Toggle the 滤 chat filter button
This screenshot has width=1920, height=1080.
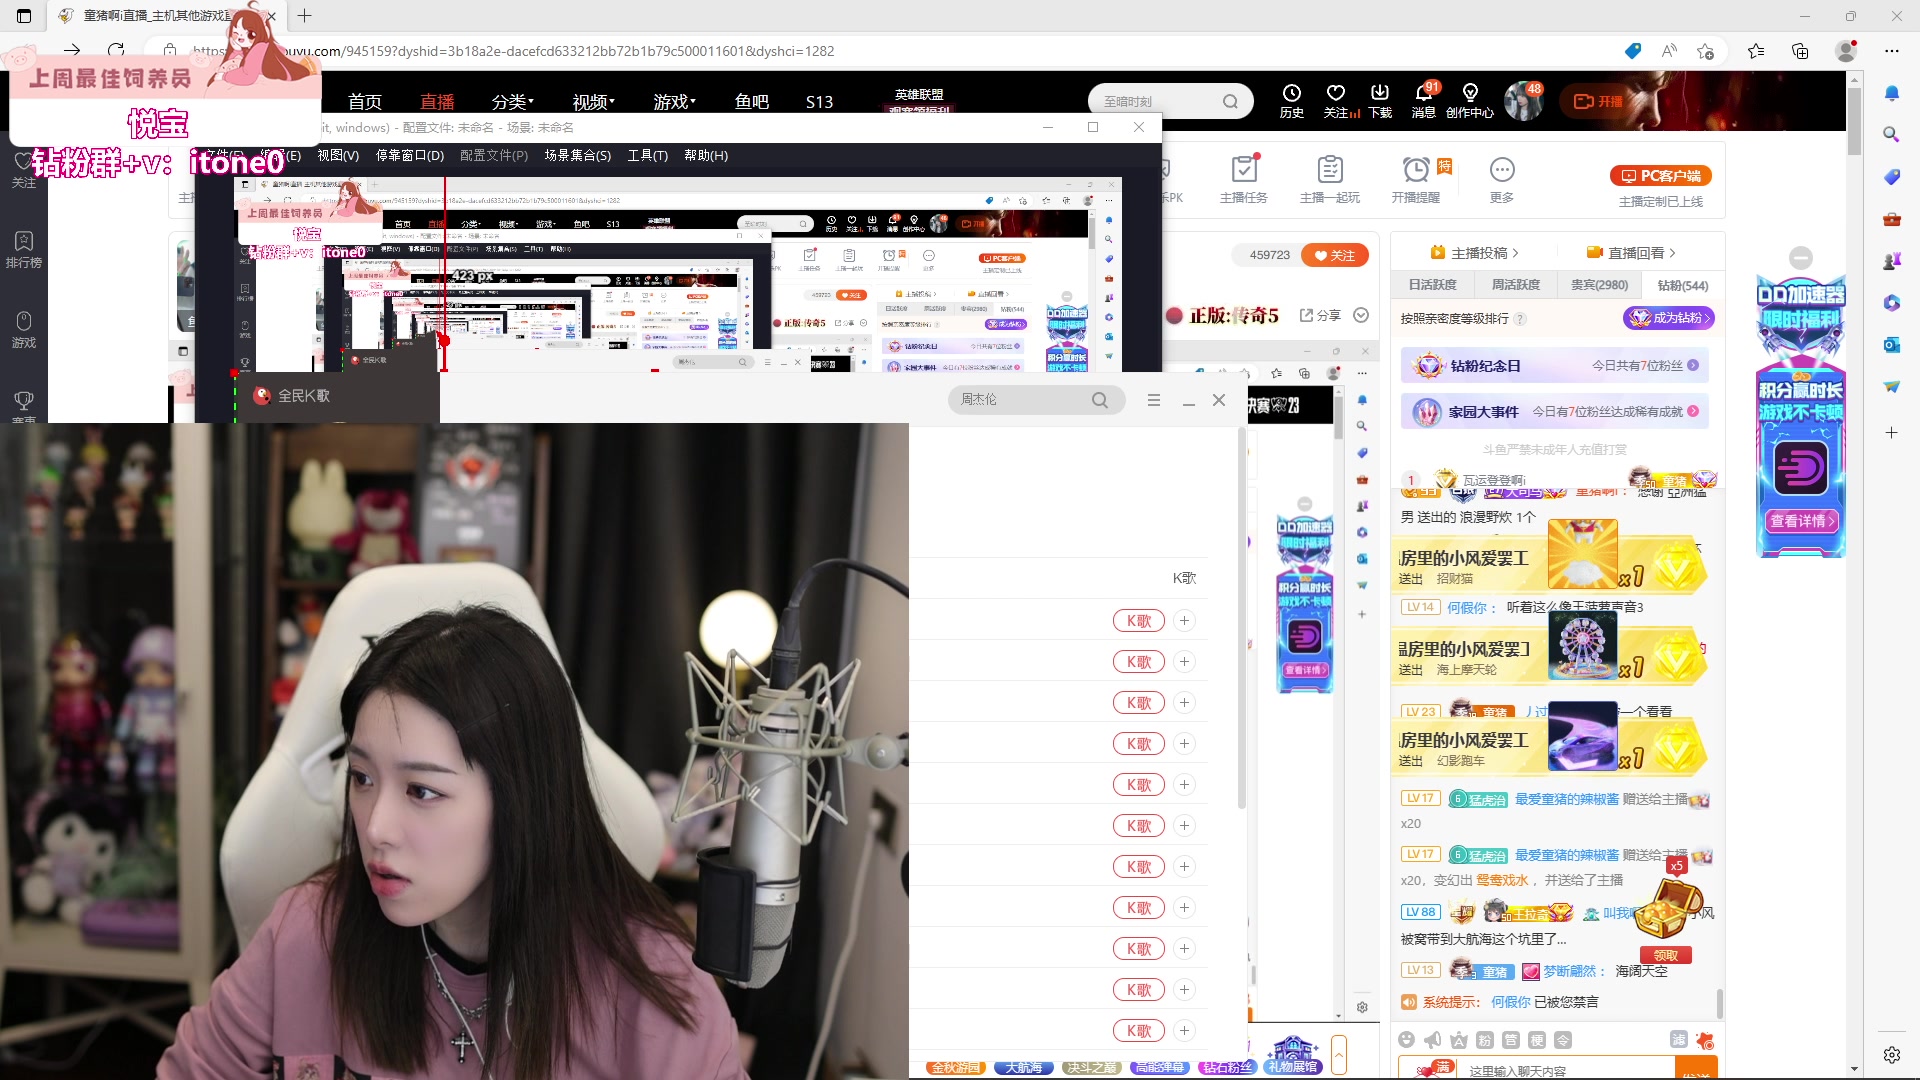point(1678,1040)
